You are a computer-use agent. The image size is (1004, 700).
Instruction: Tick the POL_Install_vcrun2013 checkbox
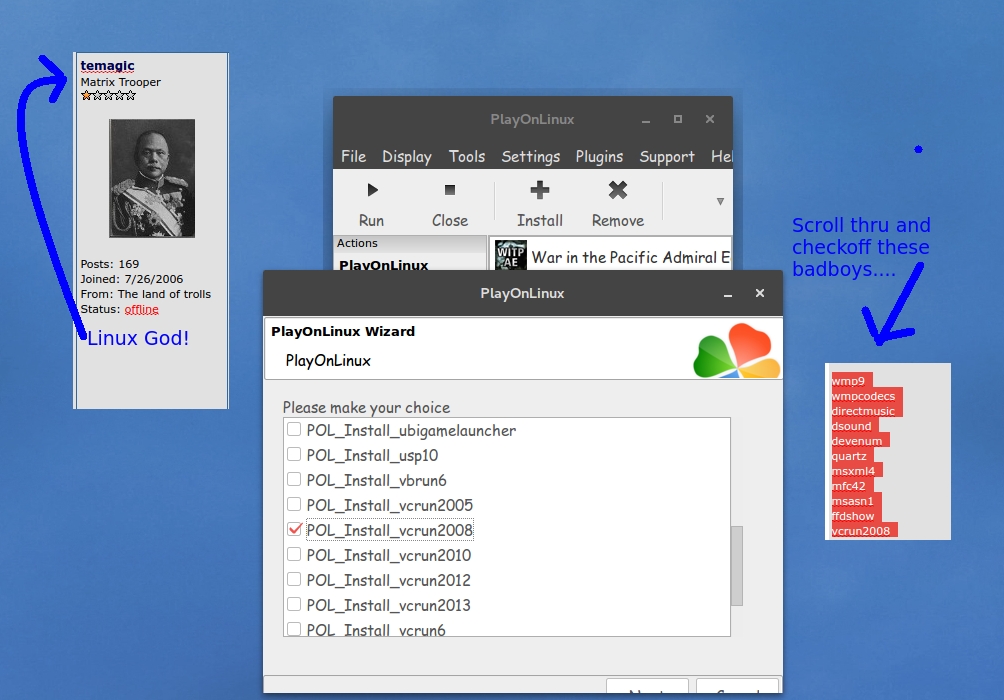click(x=294, y=604)
